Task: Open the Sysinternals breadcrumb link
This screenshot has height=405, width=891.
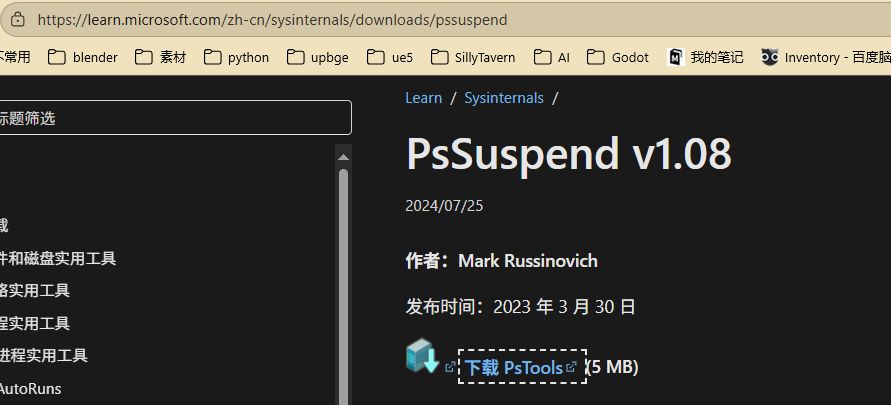Action: coord(504,98)
